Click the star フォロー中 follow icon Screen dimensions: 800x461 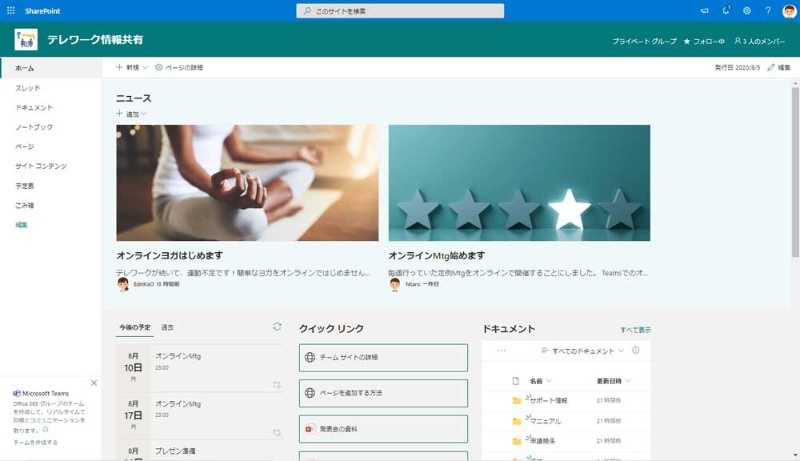[x=687, y=41]
